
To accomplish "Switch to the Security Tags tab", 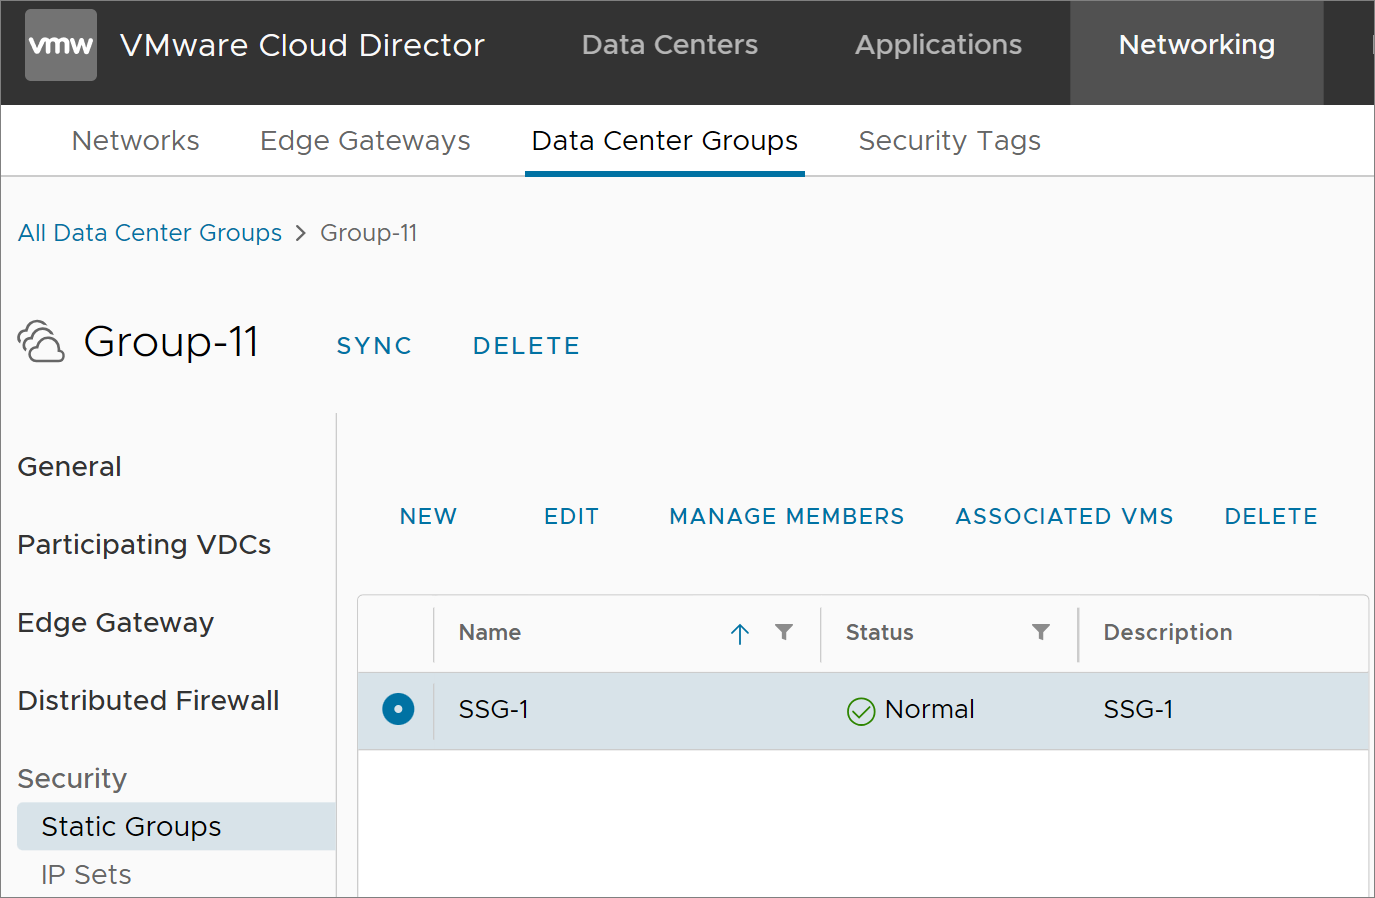I will (x=950, y=141).
